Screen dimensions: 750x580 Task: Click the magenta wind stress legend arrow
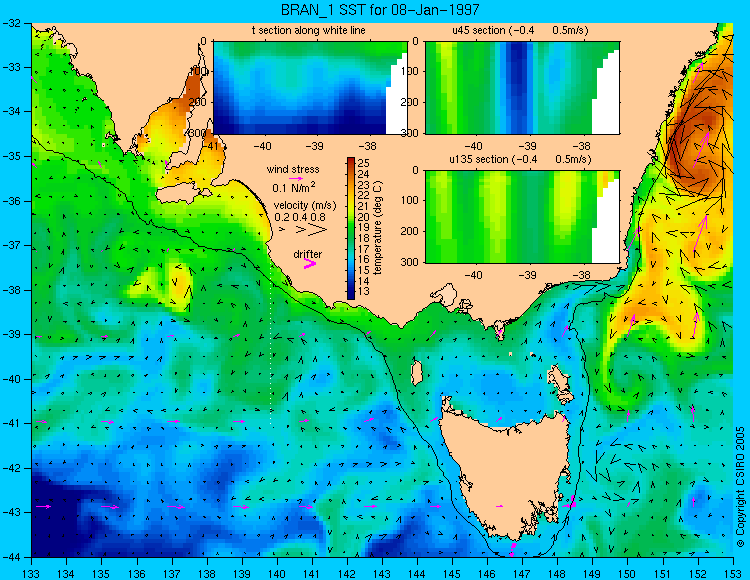coord(296,178)
